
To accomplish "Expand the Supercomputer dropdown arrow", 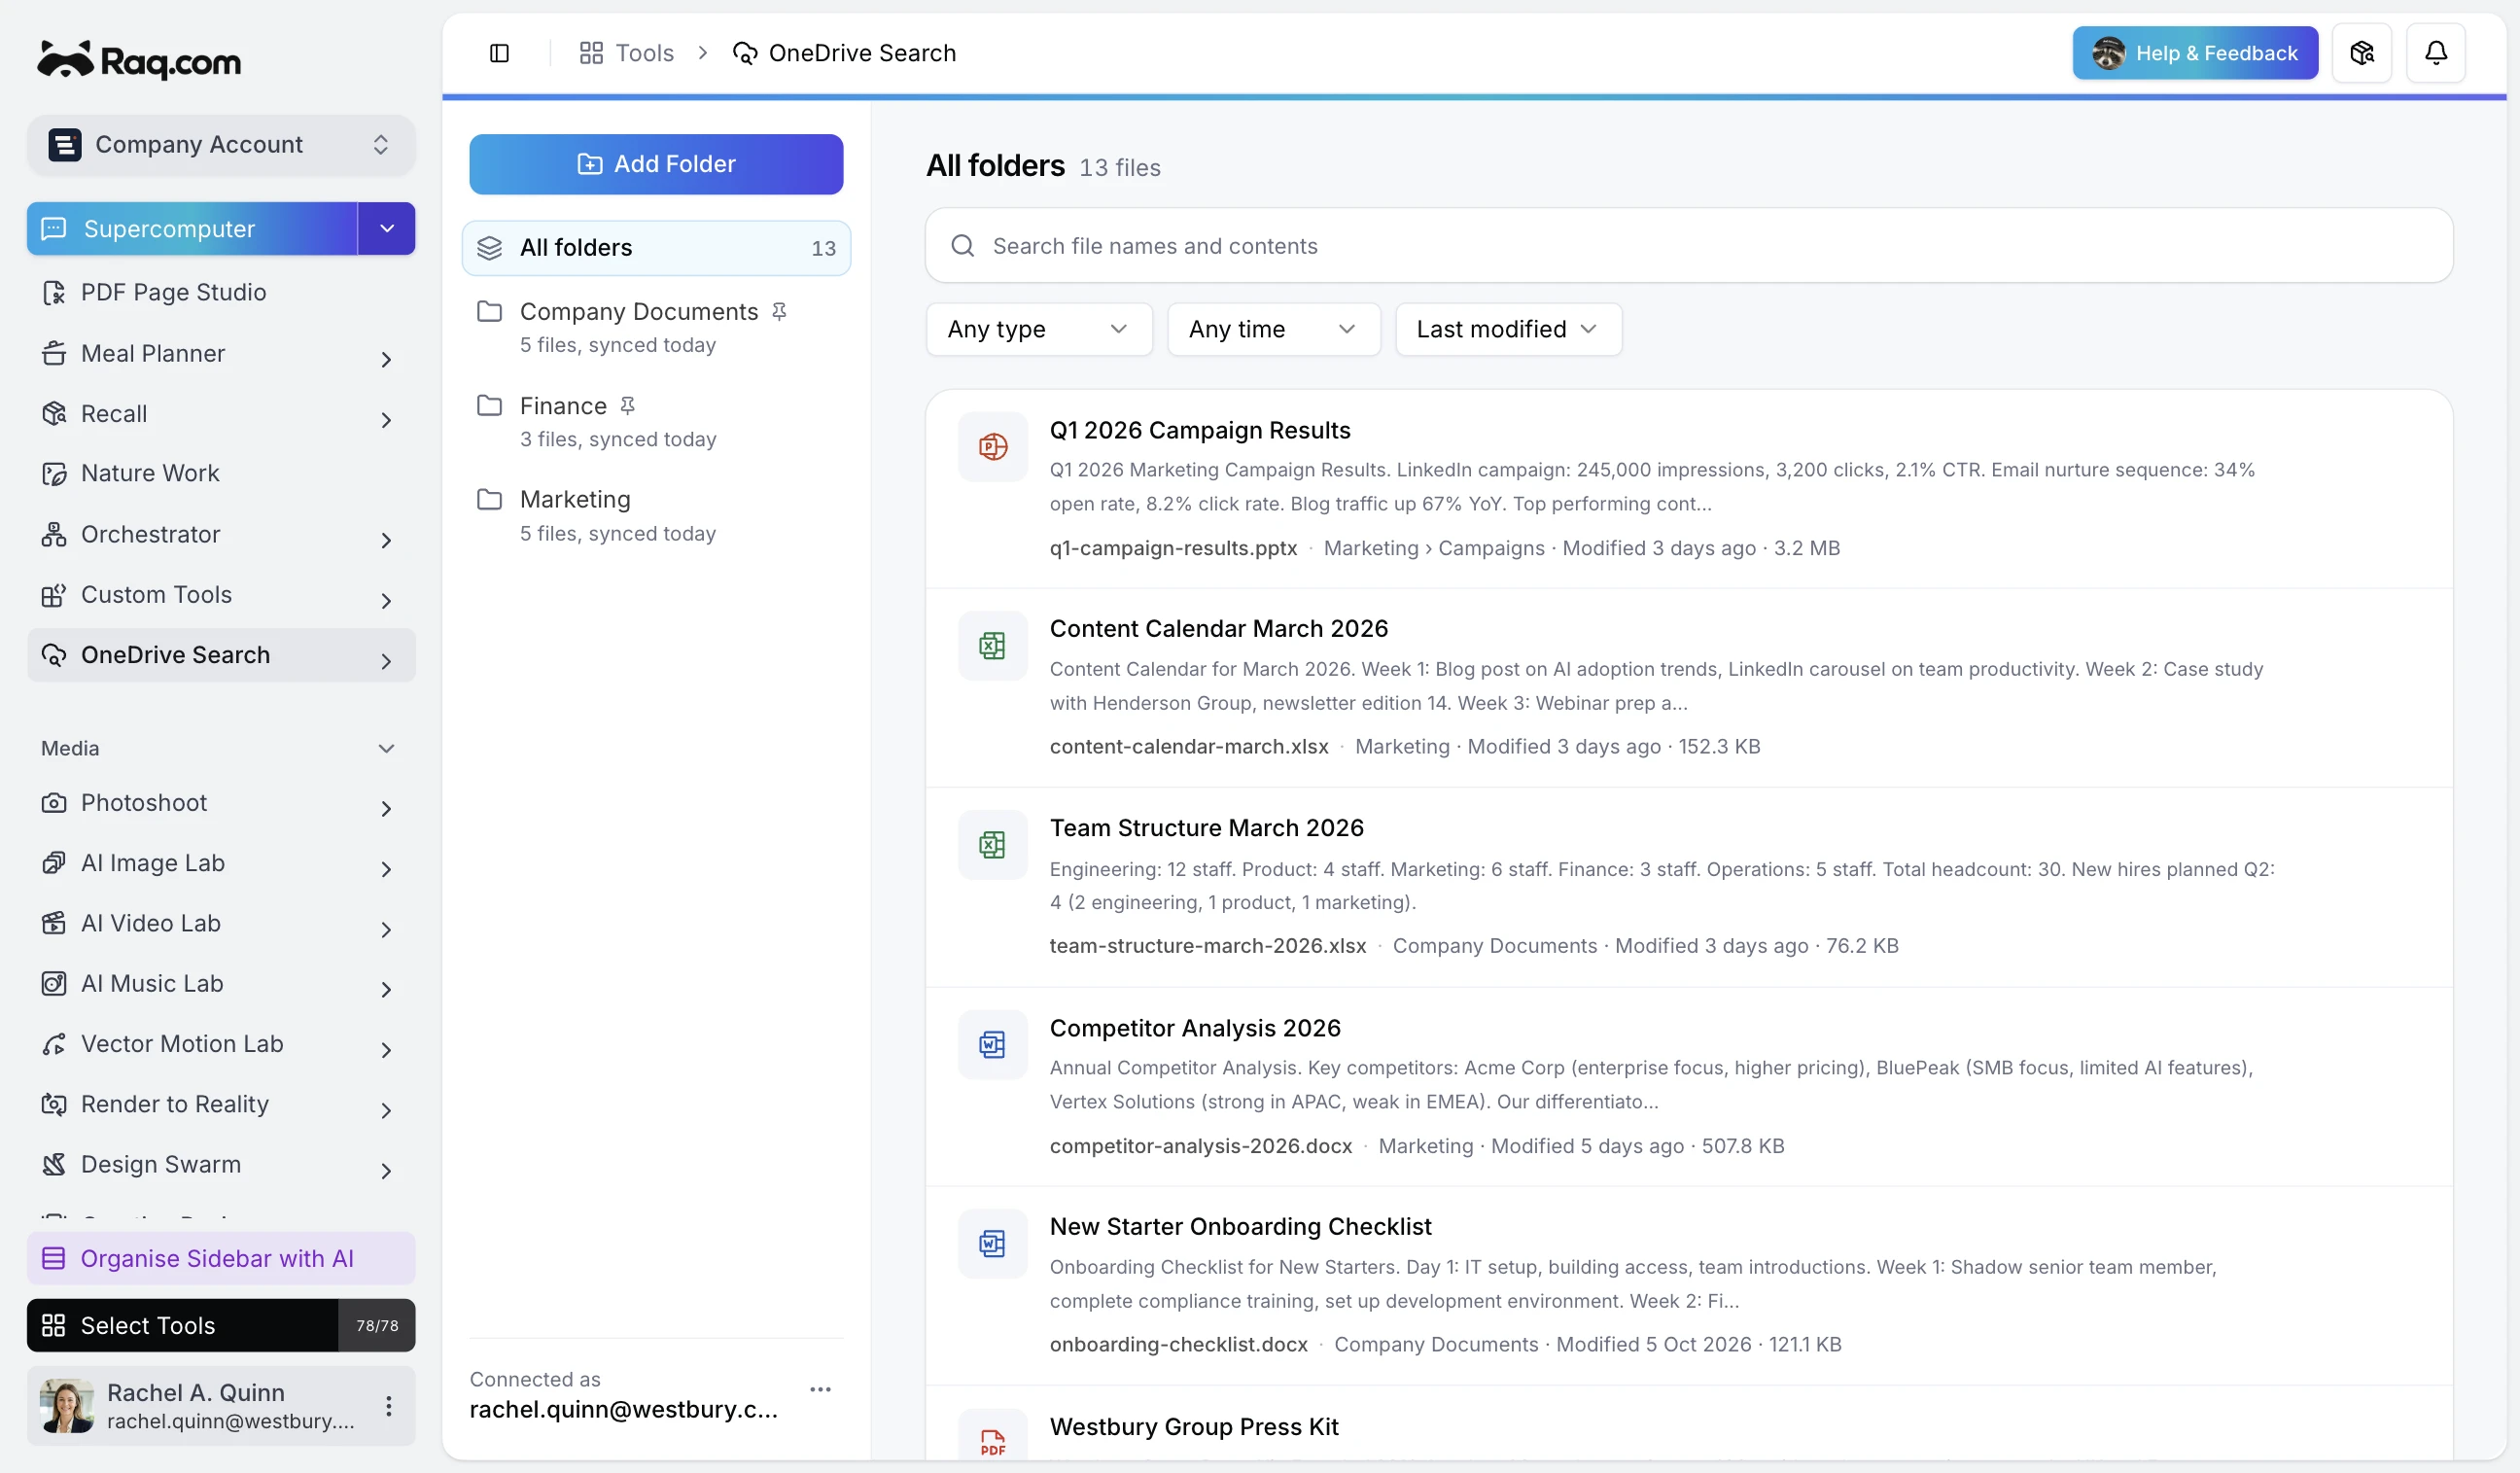I will pos(386,228).
